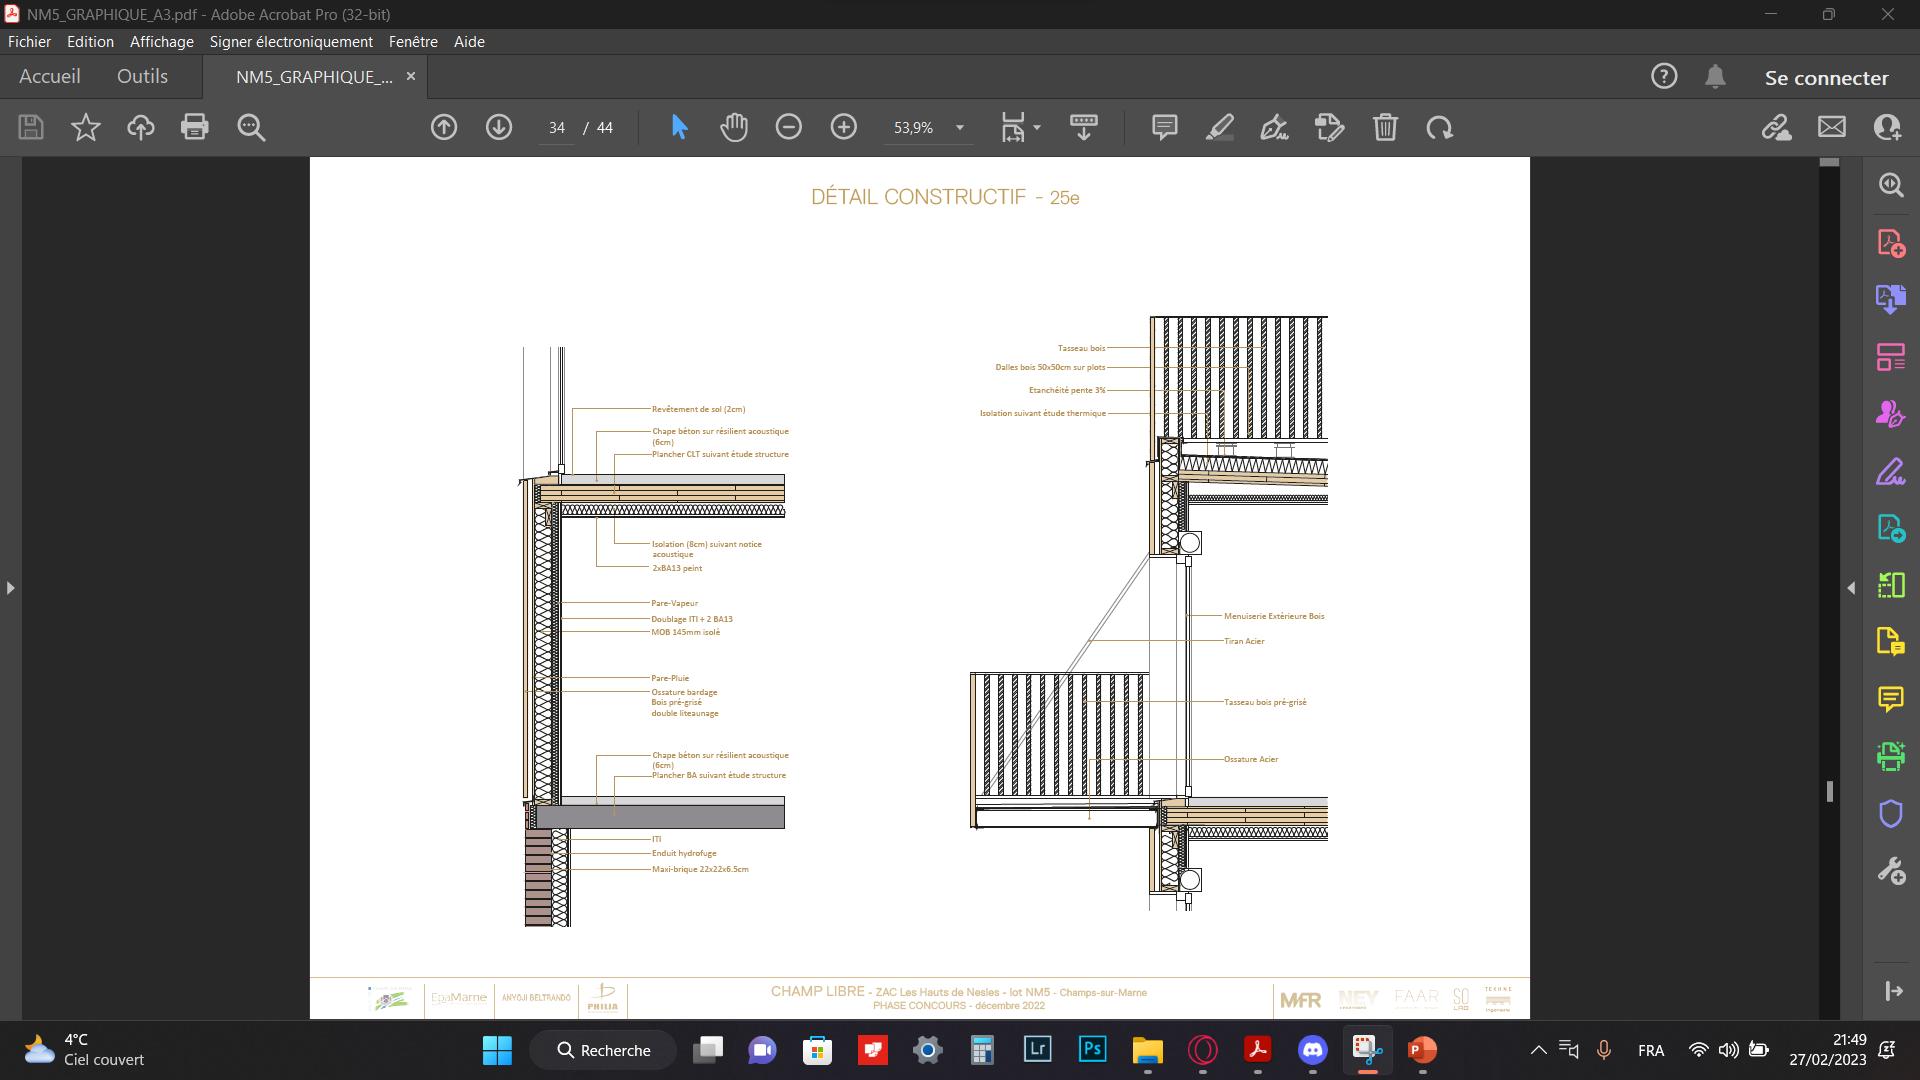Open Discord from taskbar
This screenshot has height=1080, width=1920.
coord(1312,1050)
